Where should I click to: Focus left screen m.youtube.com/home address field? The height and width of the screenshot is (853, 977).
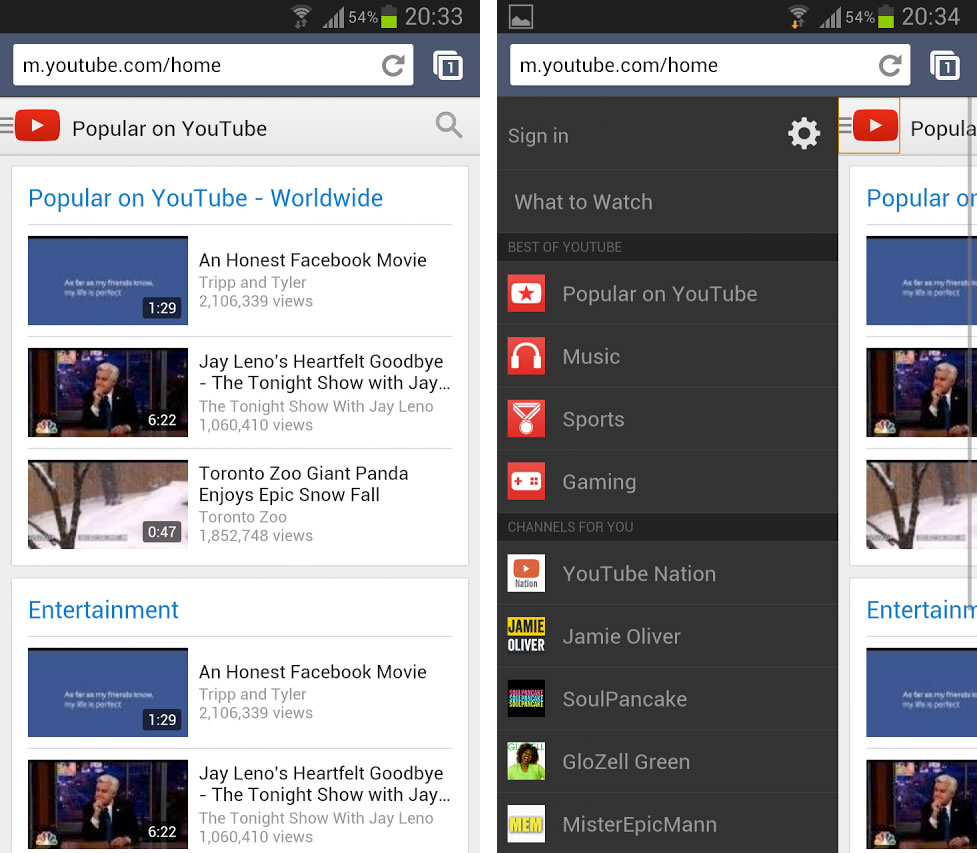213,65
